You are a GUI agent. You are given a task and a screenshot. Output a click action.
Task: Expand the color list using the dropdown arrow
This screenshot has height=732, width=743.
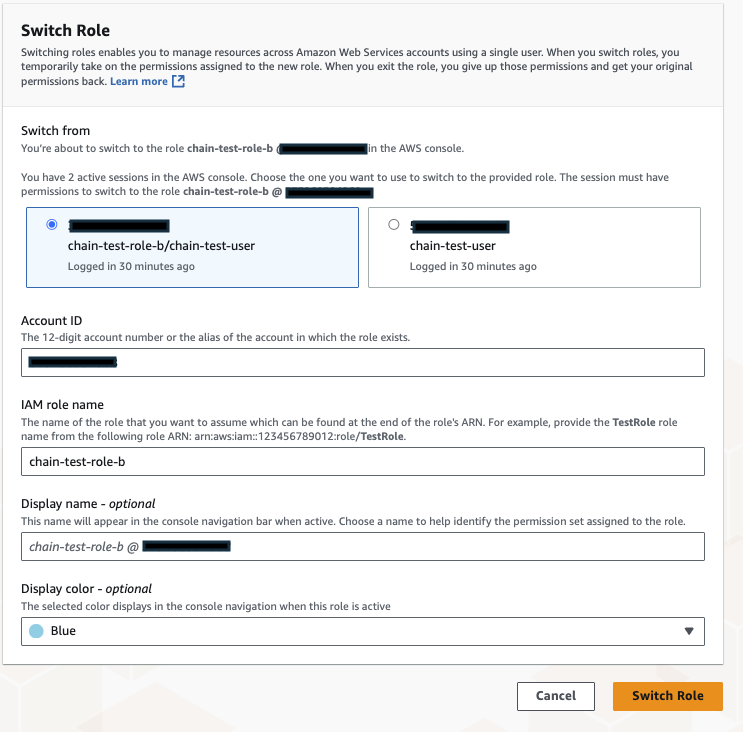(688, 631)
